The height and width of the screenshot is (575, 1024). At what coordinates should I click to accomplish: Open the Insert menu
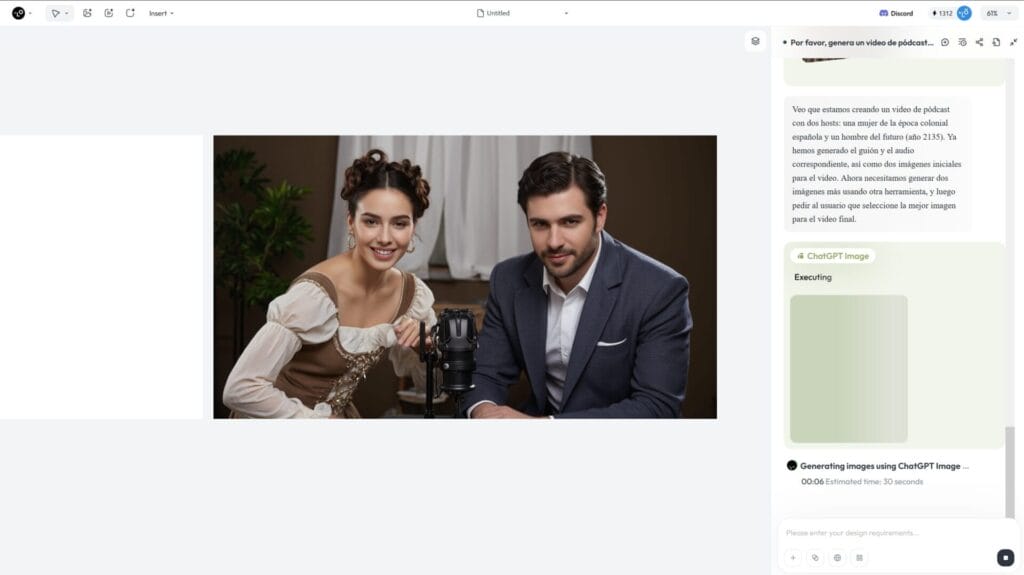(161, 13)
